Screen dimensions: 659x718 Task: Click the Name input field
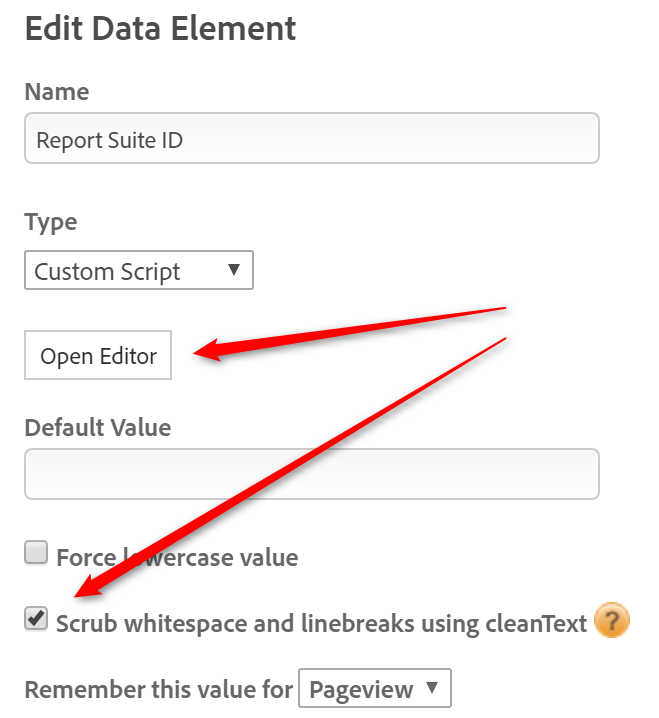point(311,138)
